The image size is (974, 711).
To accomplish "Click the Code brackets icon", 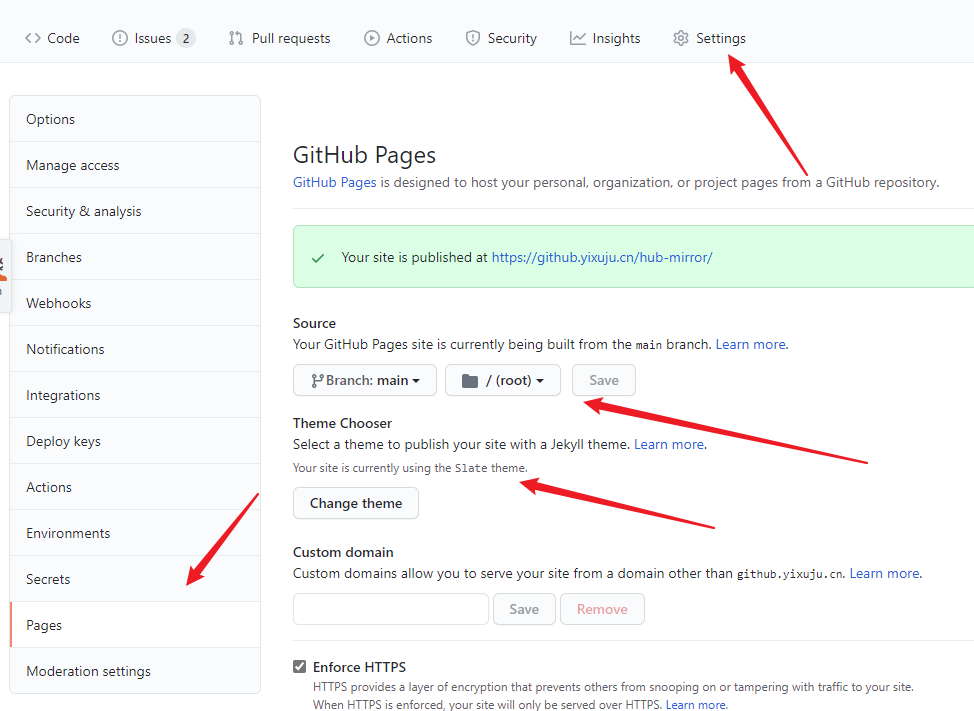I will click(x=33, y=38).
